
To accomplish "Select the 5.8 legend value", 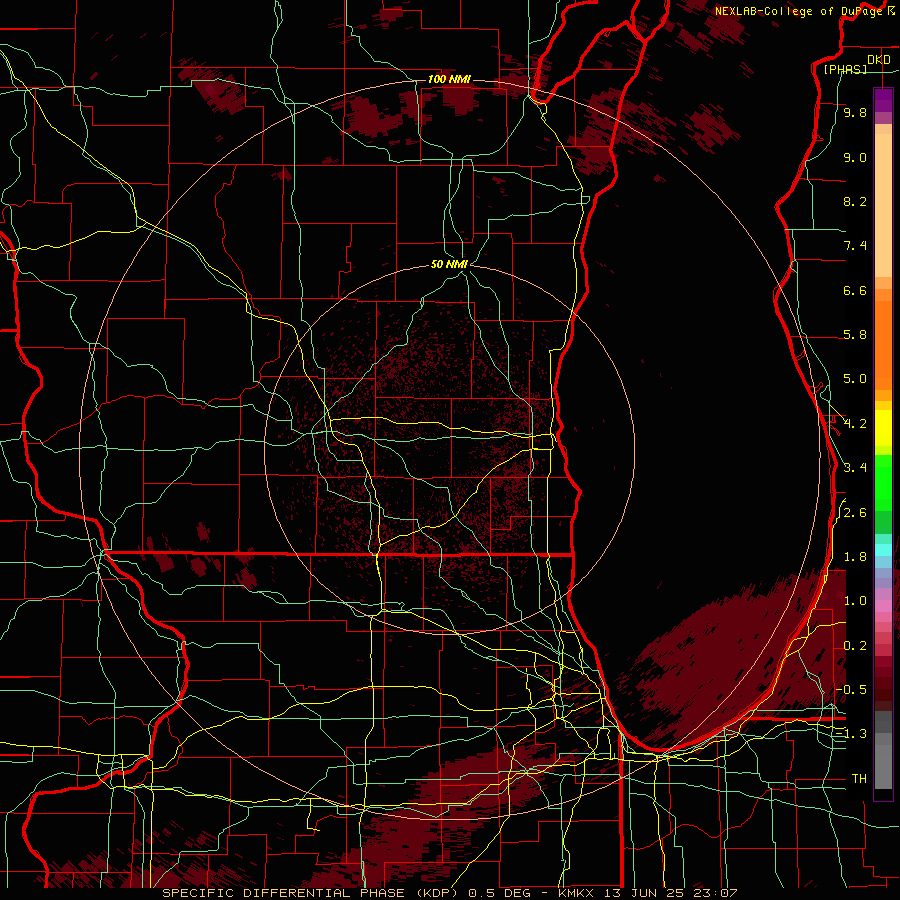I will click(855, 335).
